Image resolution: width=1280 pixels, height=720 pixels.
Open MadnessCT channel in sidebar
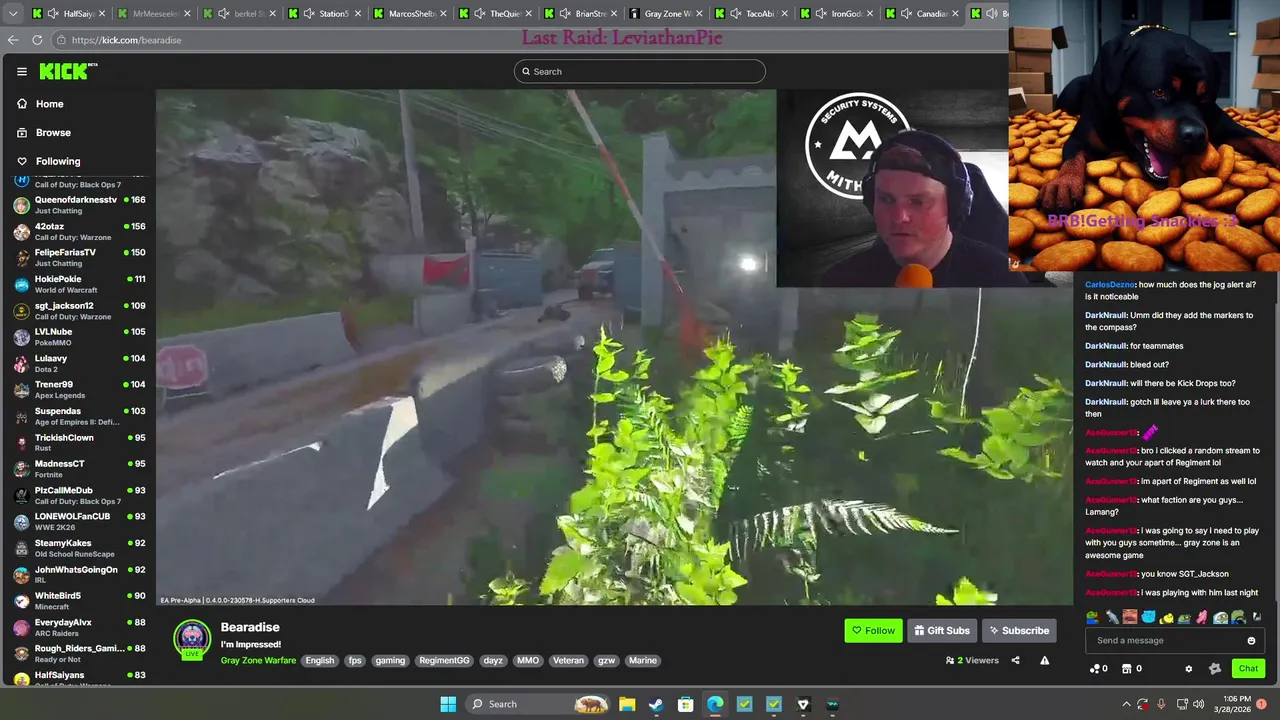[x=78, y=468]
